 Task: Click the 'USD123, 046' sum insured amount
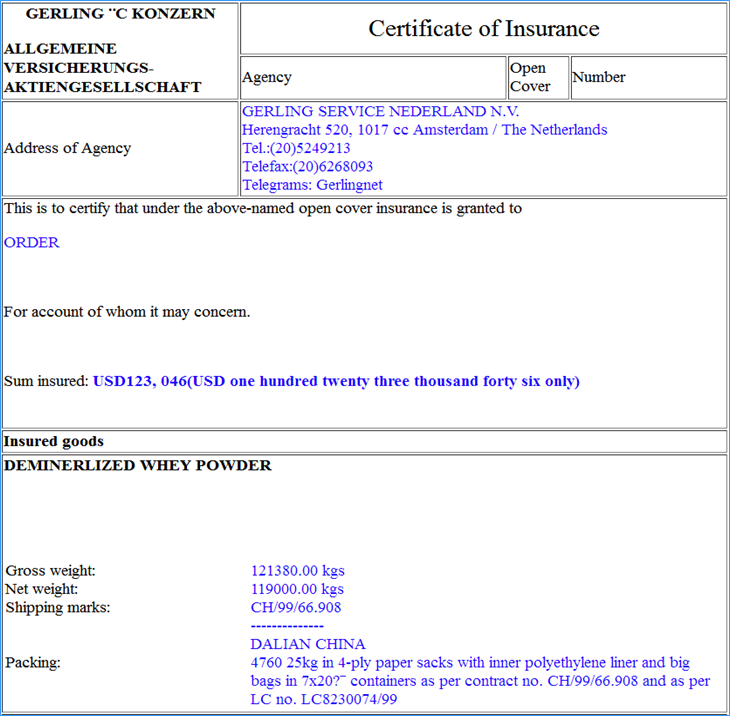point(140,381)
